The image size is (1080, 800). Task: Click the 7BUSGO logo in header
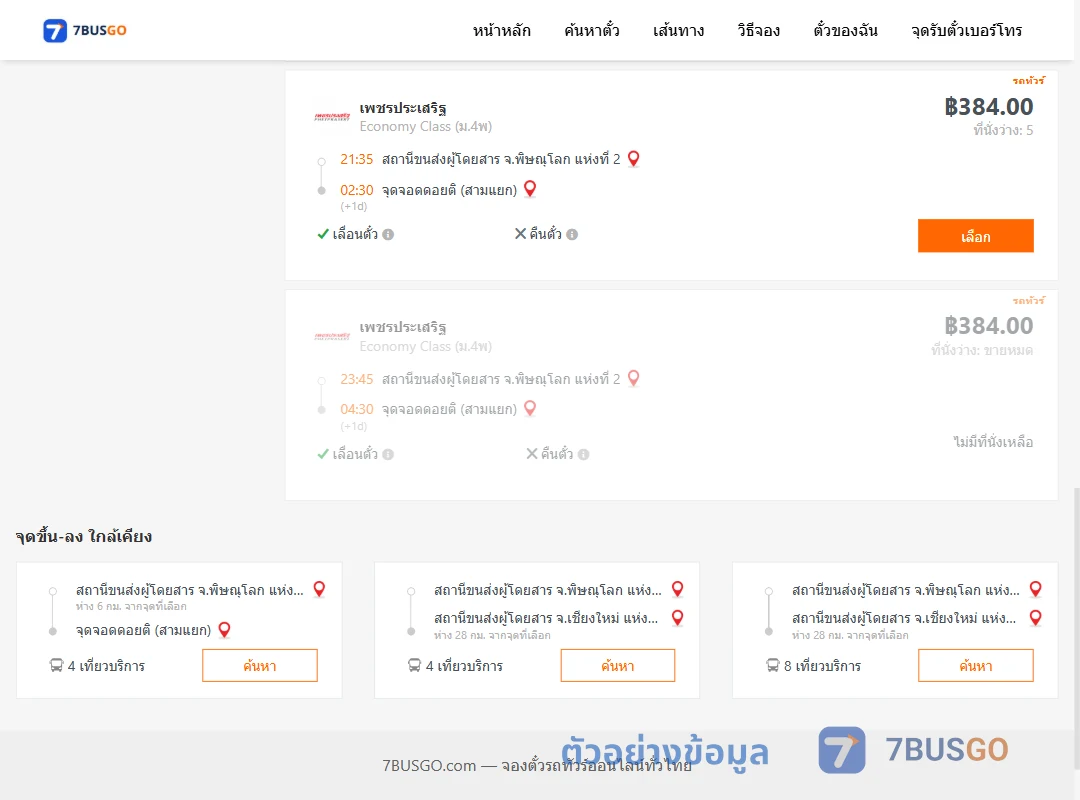(x=85, y=30)
